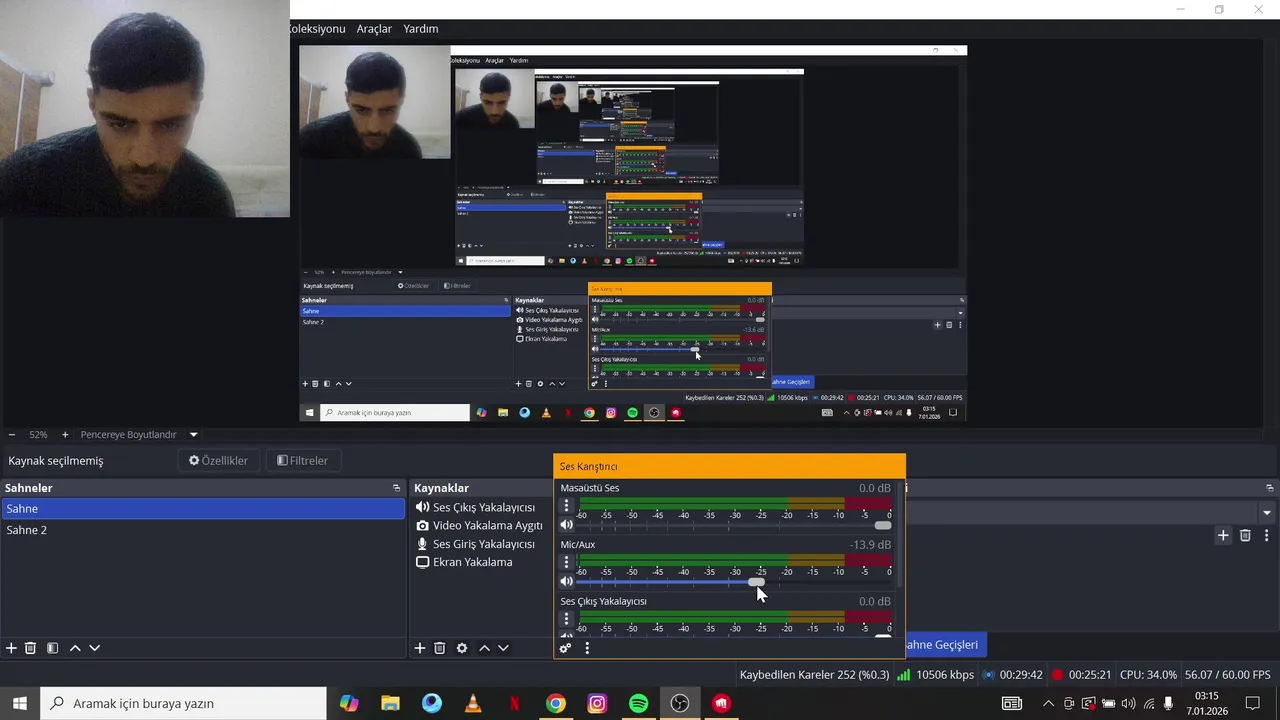
Task: Open scene filters icon in Sahneler toolbar
Action: click(53, 648)
